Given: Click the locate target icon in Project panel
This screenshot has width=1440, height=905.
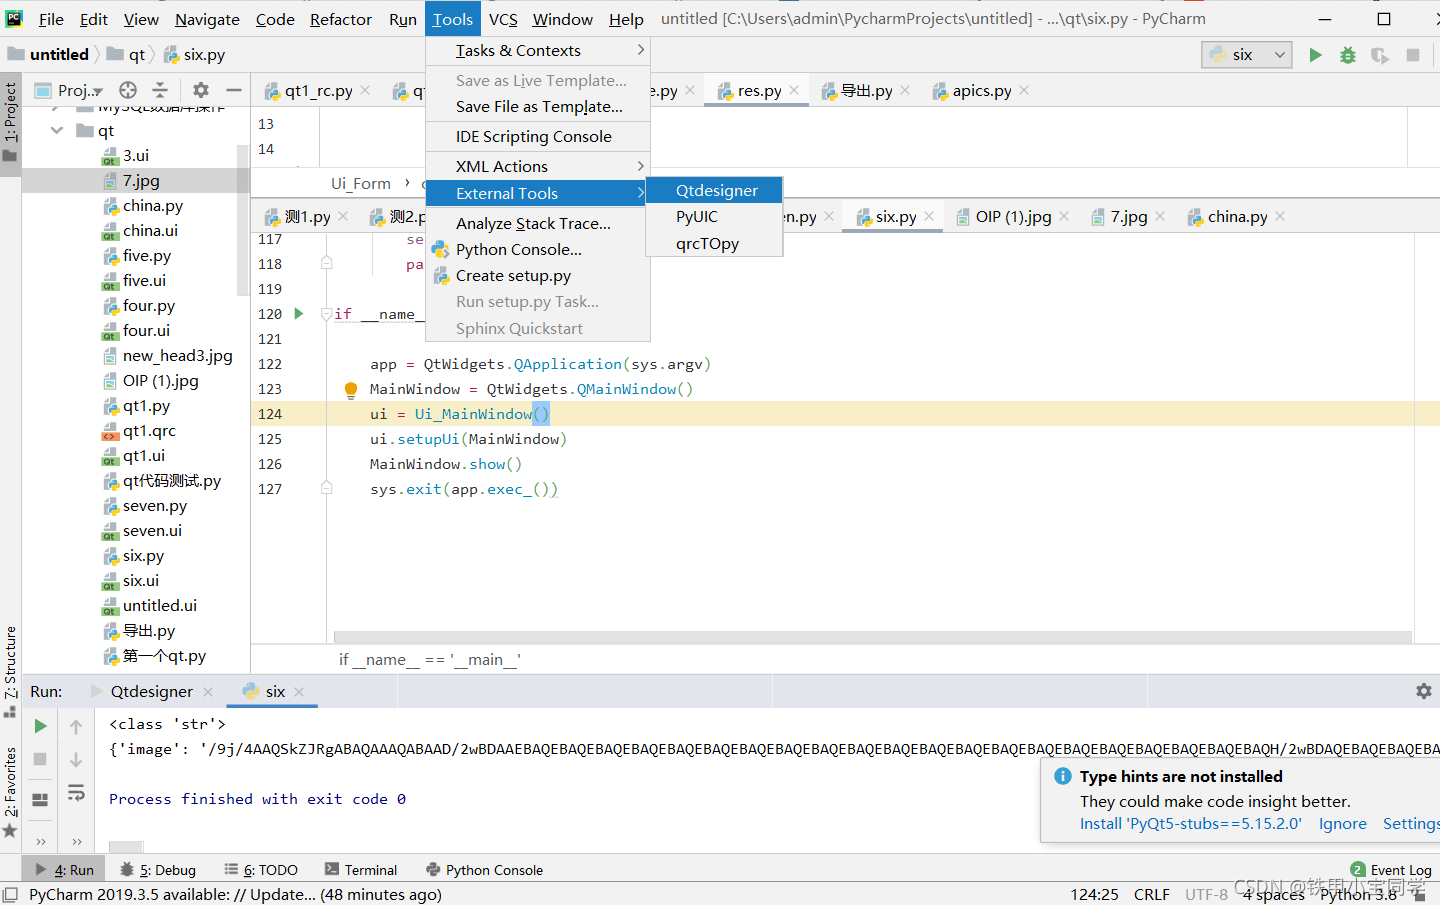Looking at the screenshot, I should tap(128, 90).
